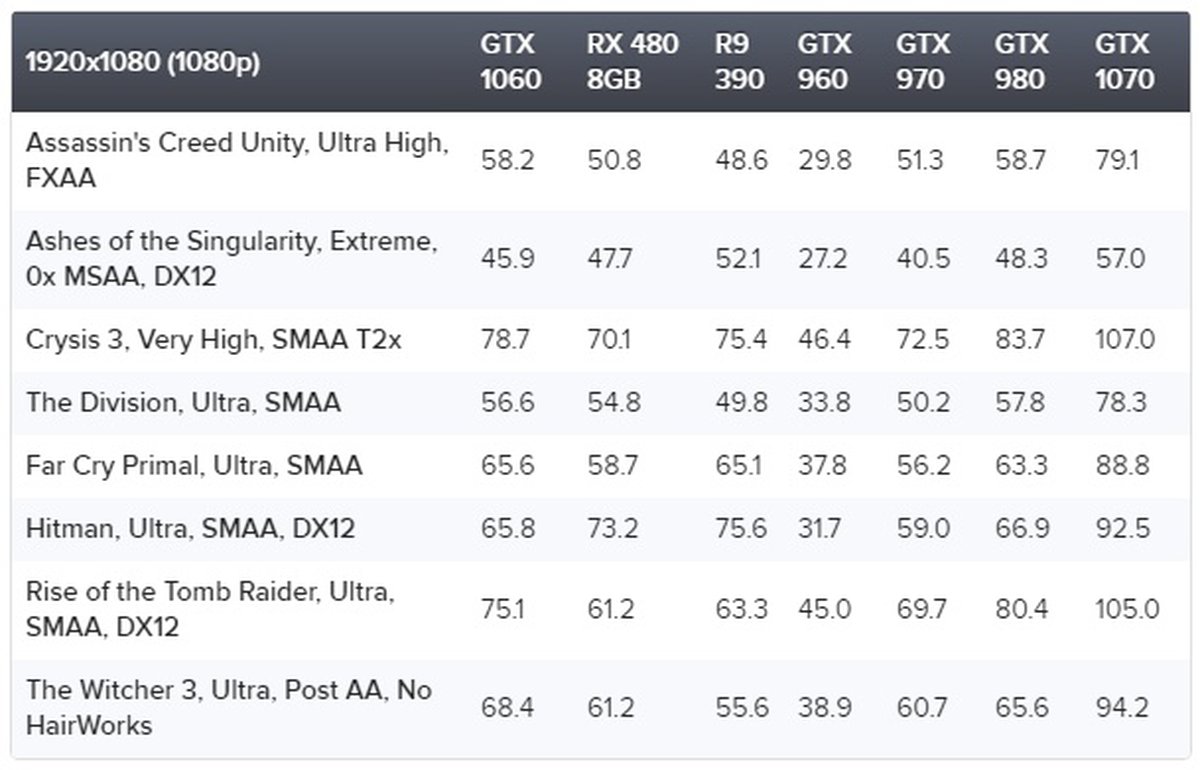
Task: Select the Ashes of the Singularity row label
Action: [x=231, y=258]
